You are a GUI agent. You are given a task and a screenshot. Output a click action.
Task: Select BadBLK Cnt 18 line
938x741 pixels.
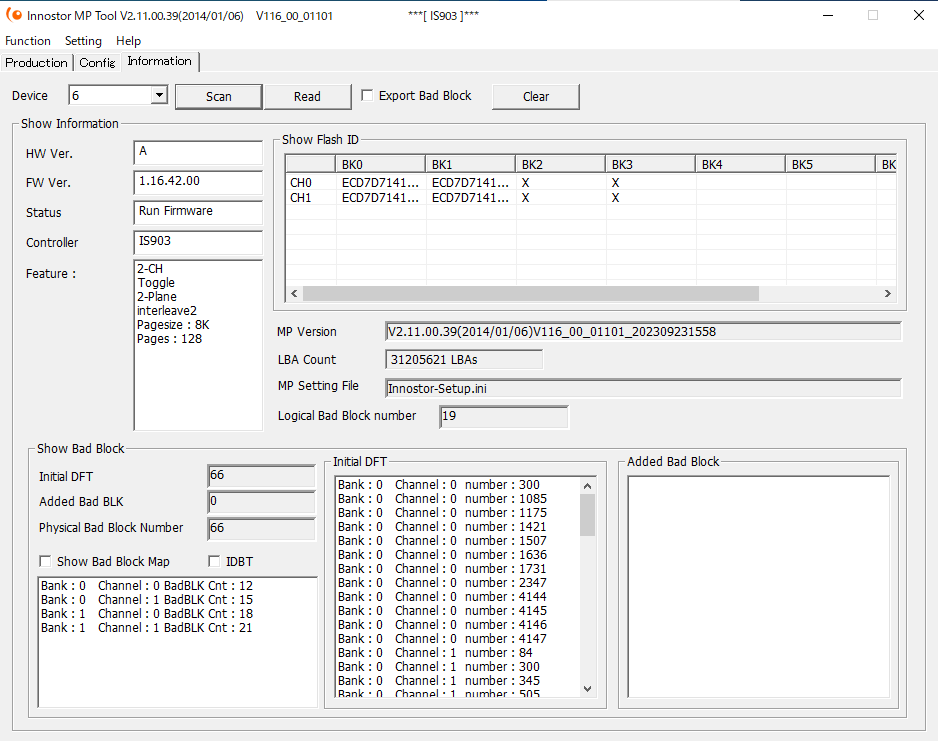147,614
